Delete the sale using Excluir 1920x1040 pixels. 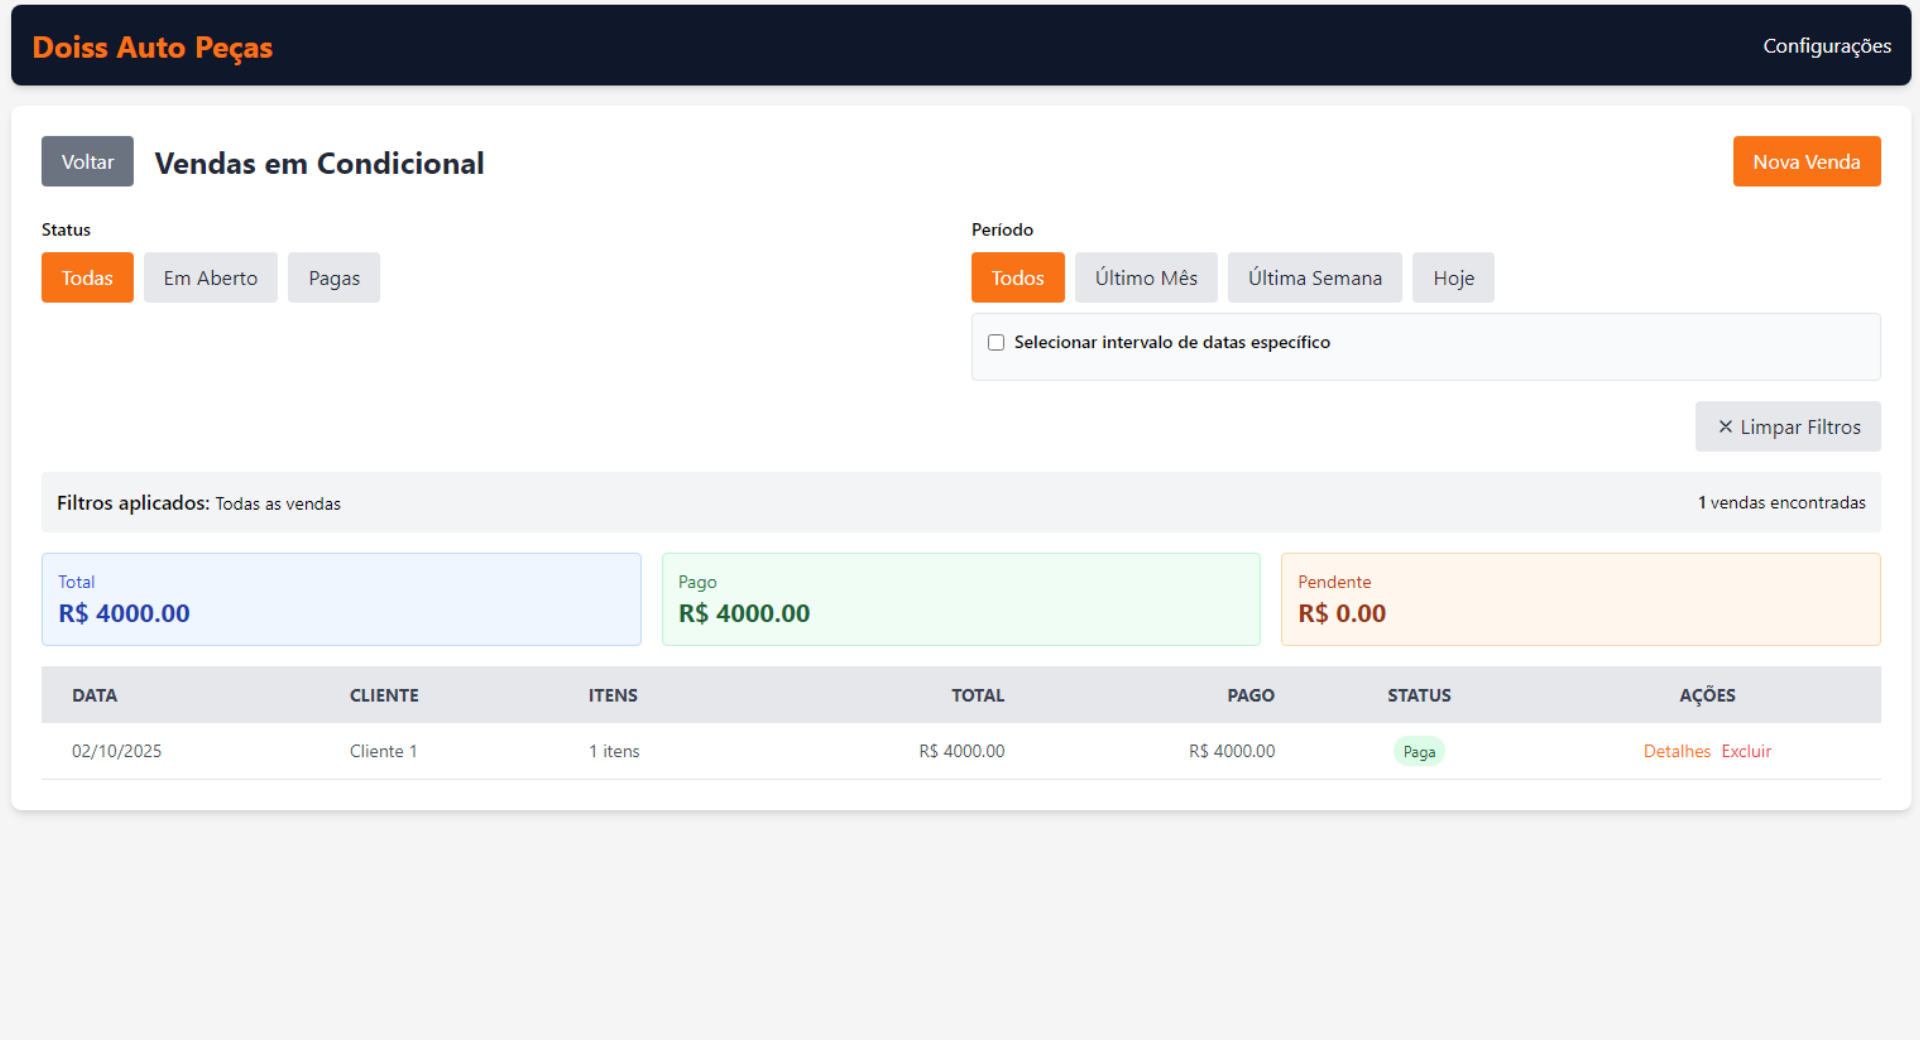point(1746,751)
